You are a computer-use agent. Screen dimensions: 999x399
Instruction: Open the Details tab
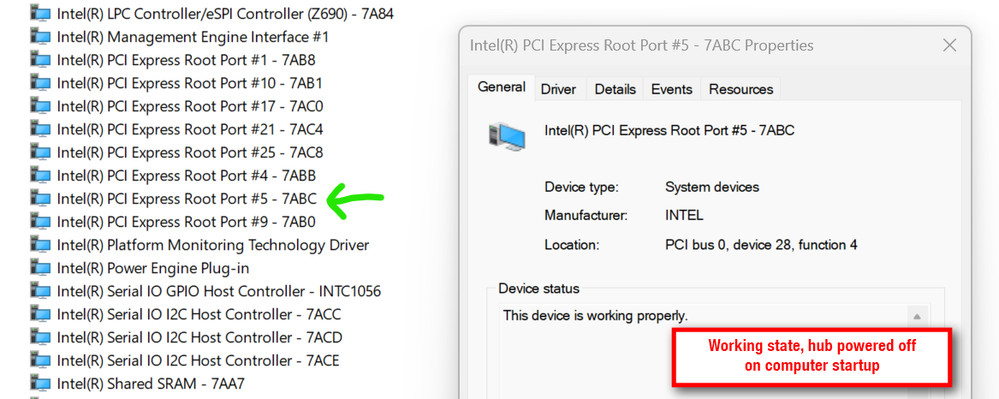615,89
